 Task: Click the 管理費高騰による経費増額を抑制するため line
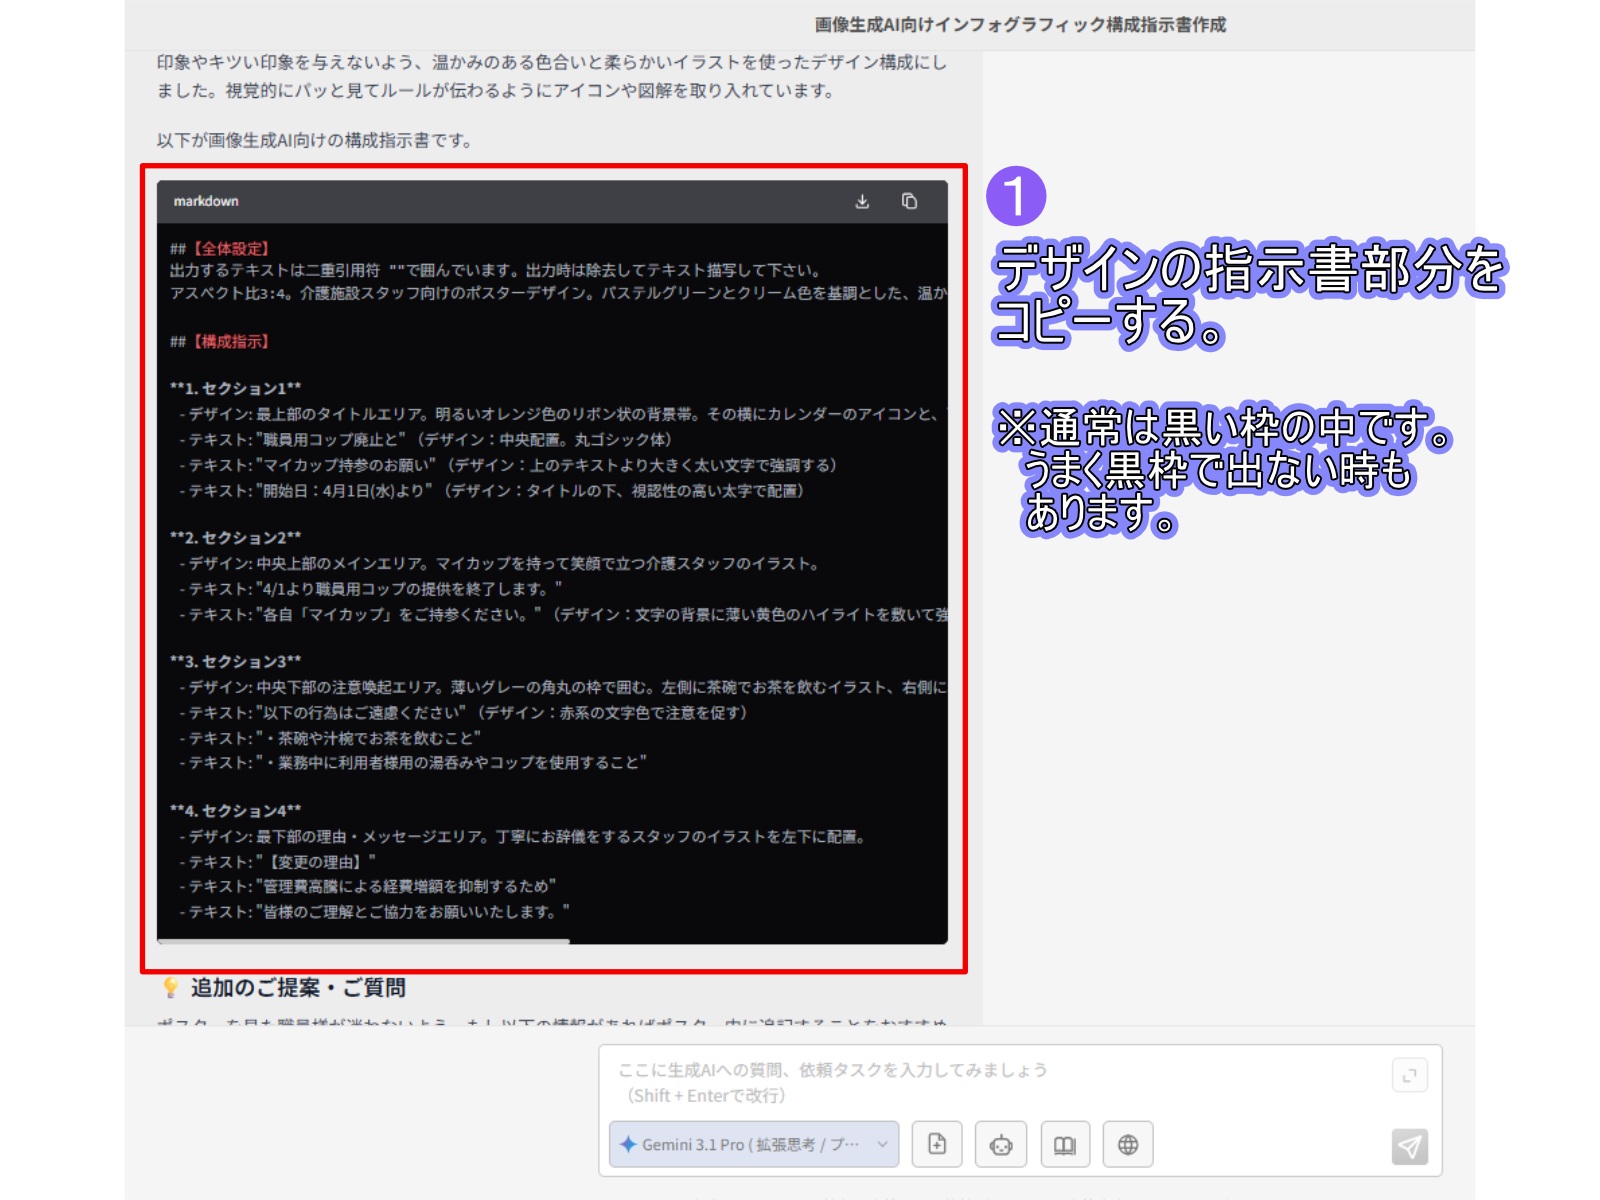pyautogui.click(x=368, y=886)
